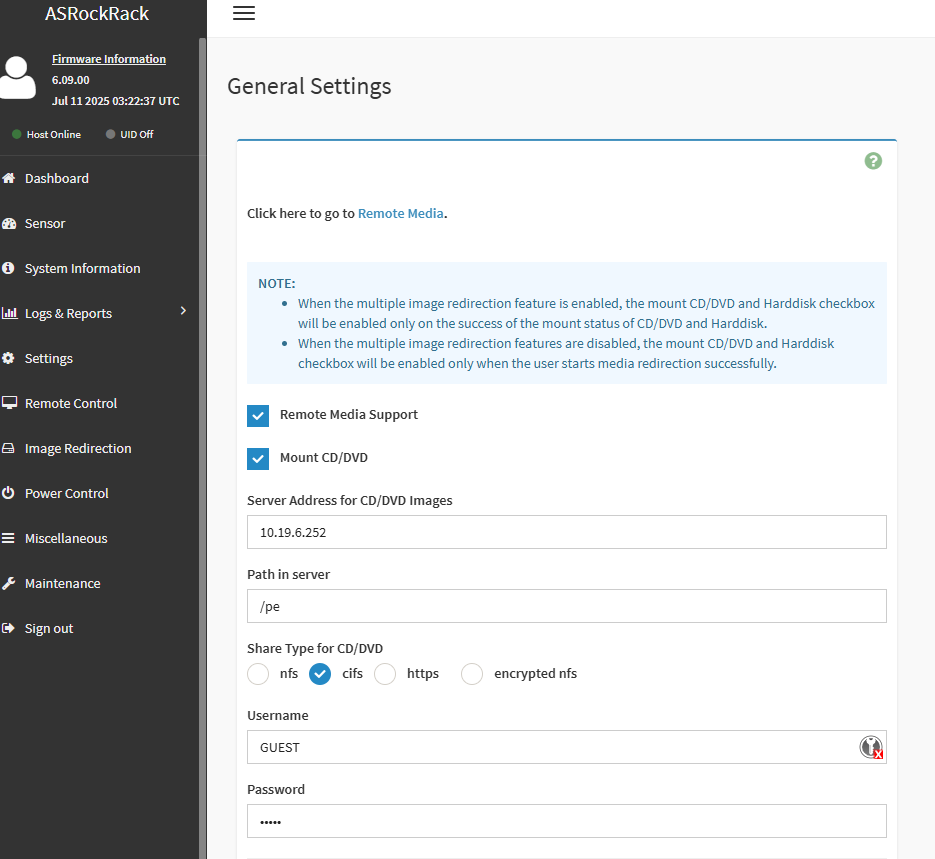The image size is (935, 859).
Task: Open the Firmware Information link
Action: pos(109,59)
